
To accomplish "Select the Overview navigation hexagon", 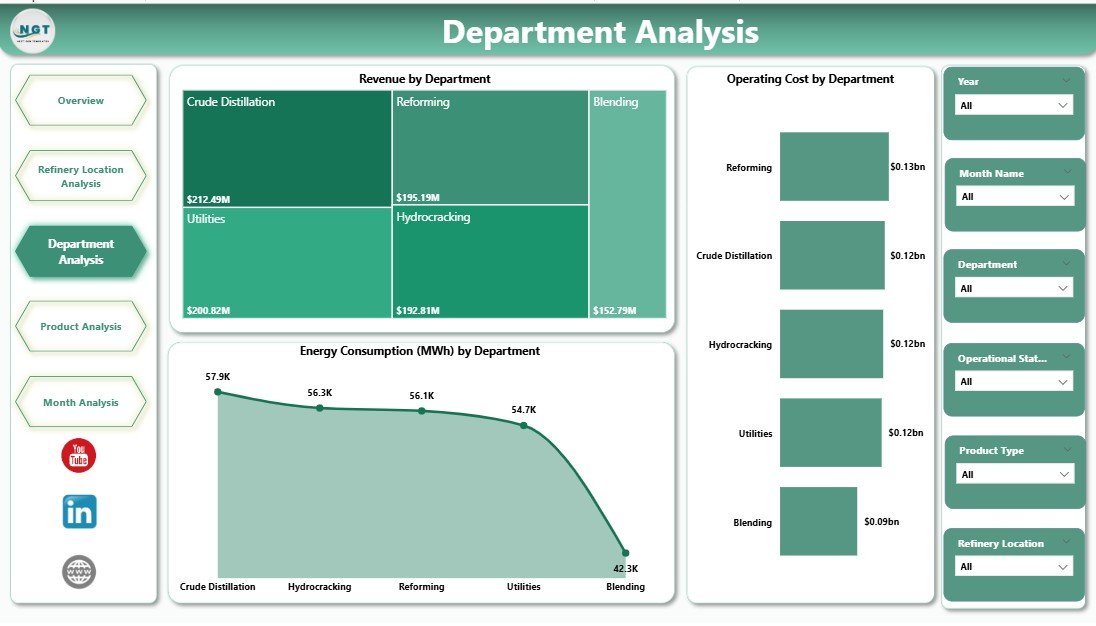I will coord(79,100).
